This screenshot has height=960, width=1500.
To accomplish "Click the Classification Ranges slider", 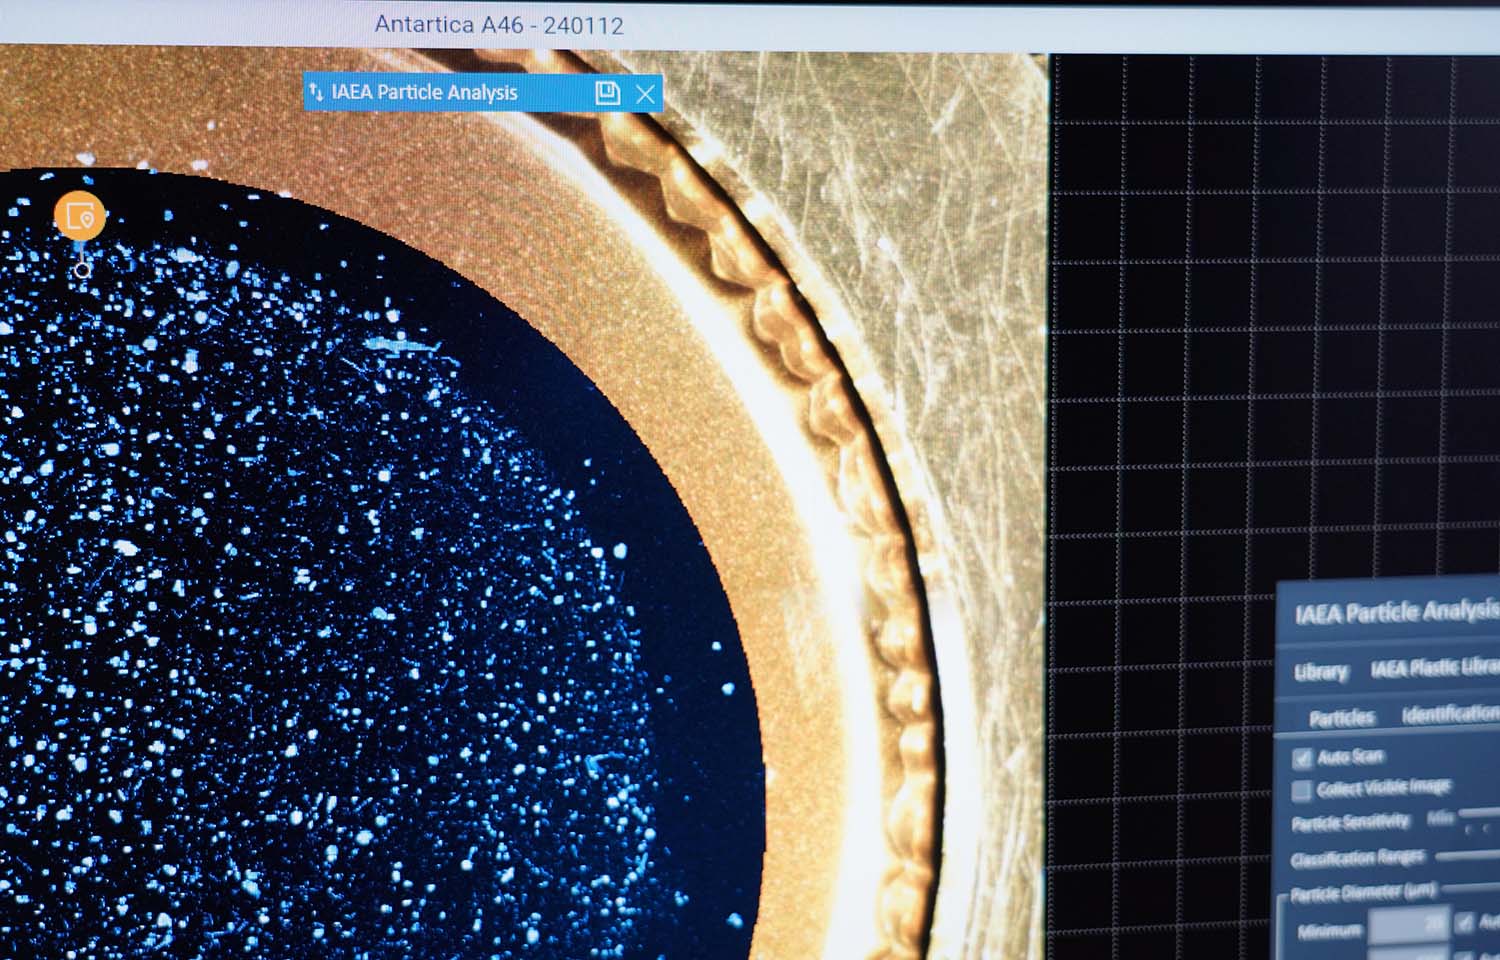I will point(1468,855).
